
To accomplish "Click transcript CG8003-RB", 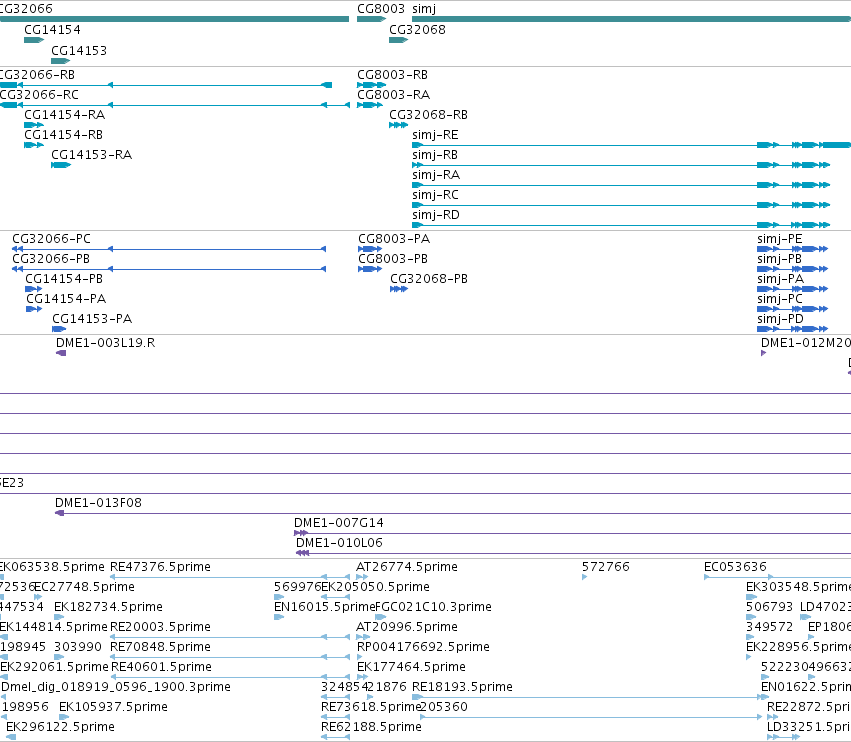I will [x=392, y=75].
